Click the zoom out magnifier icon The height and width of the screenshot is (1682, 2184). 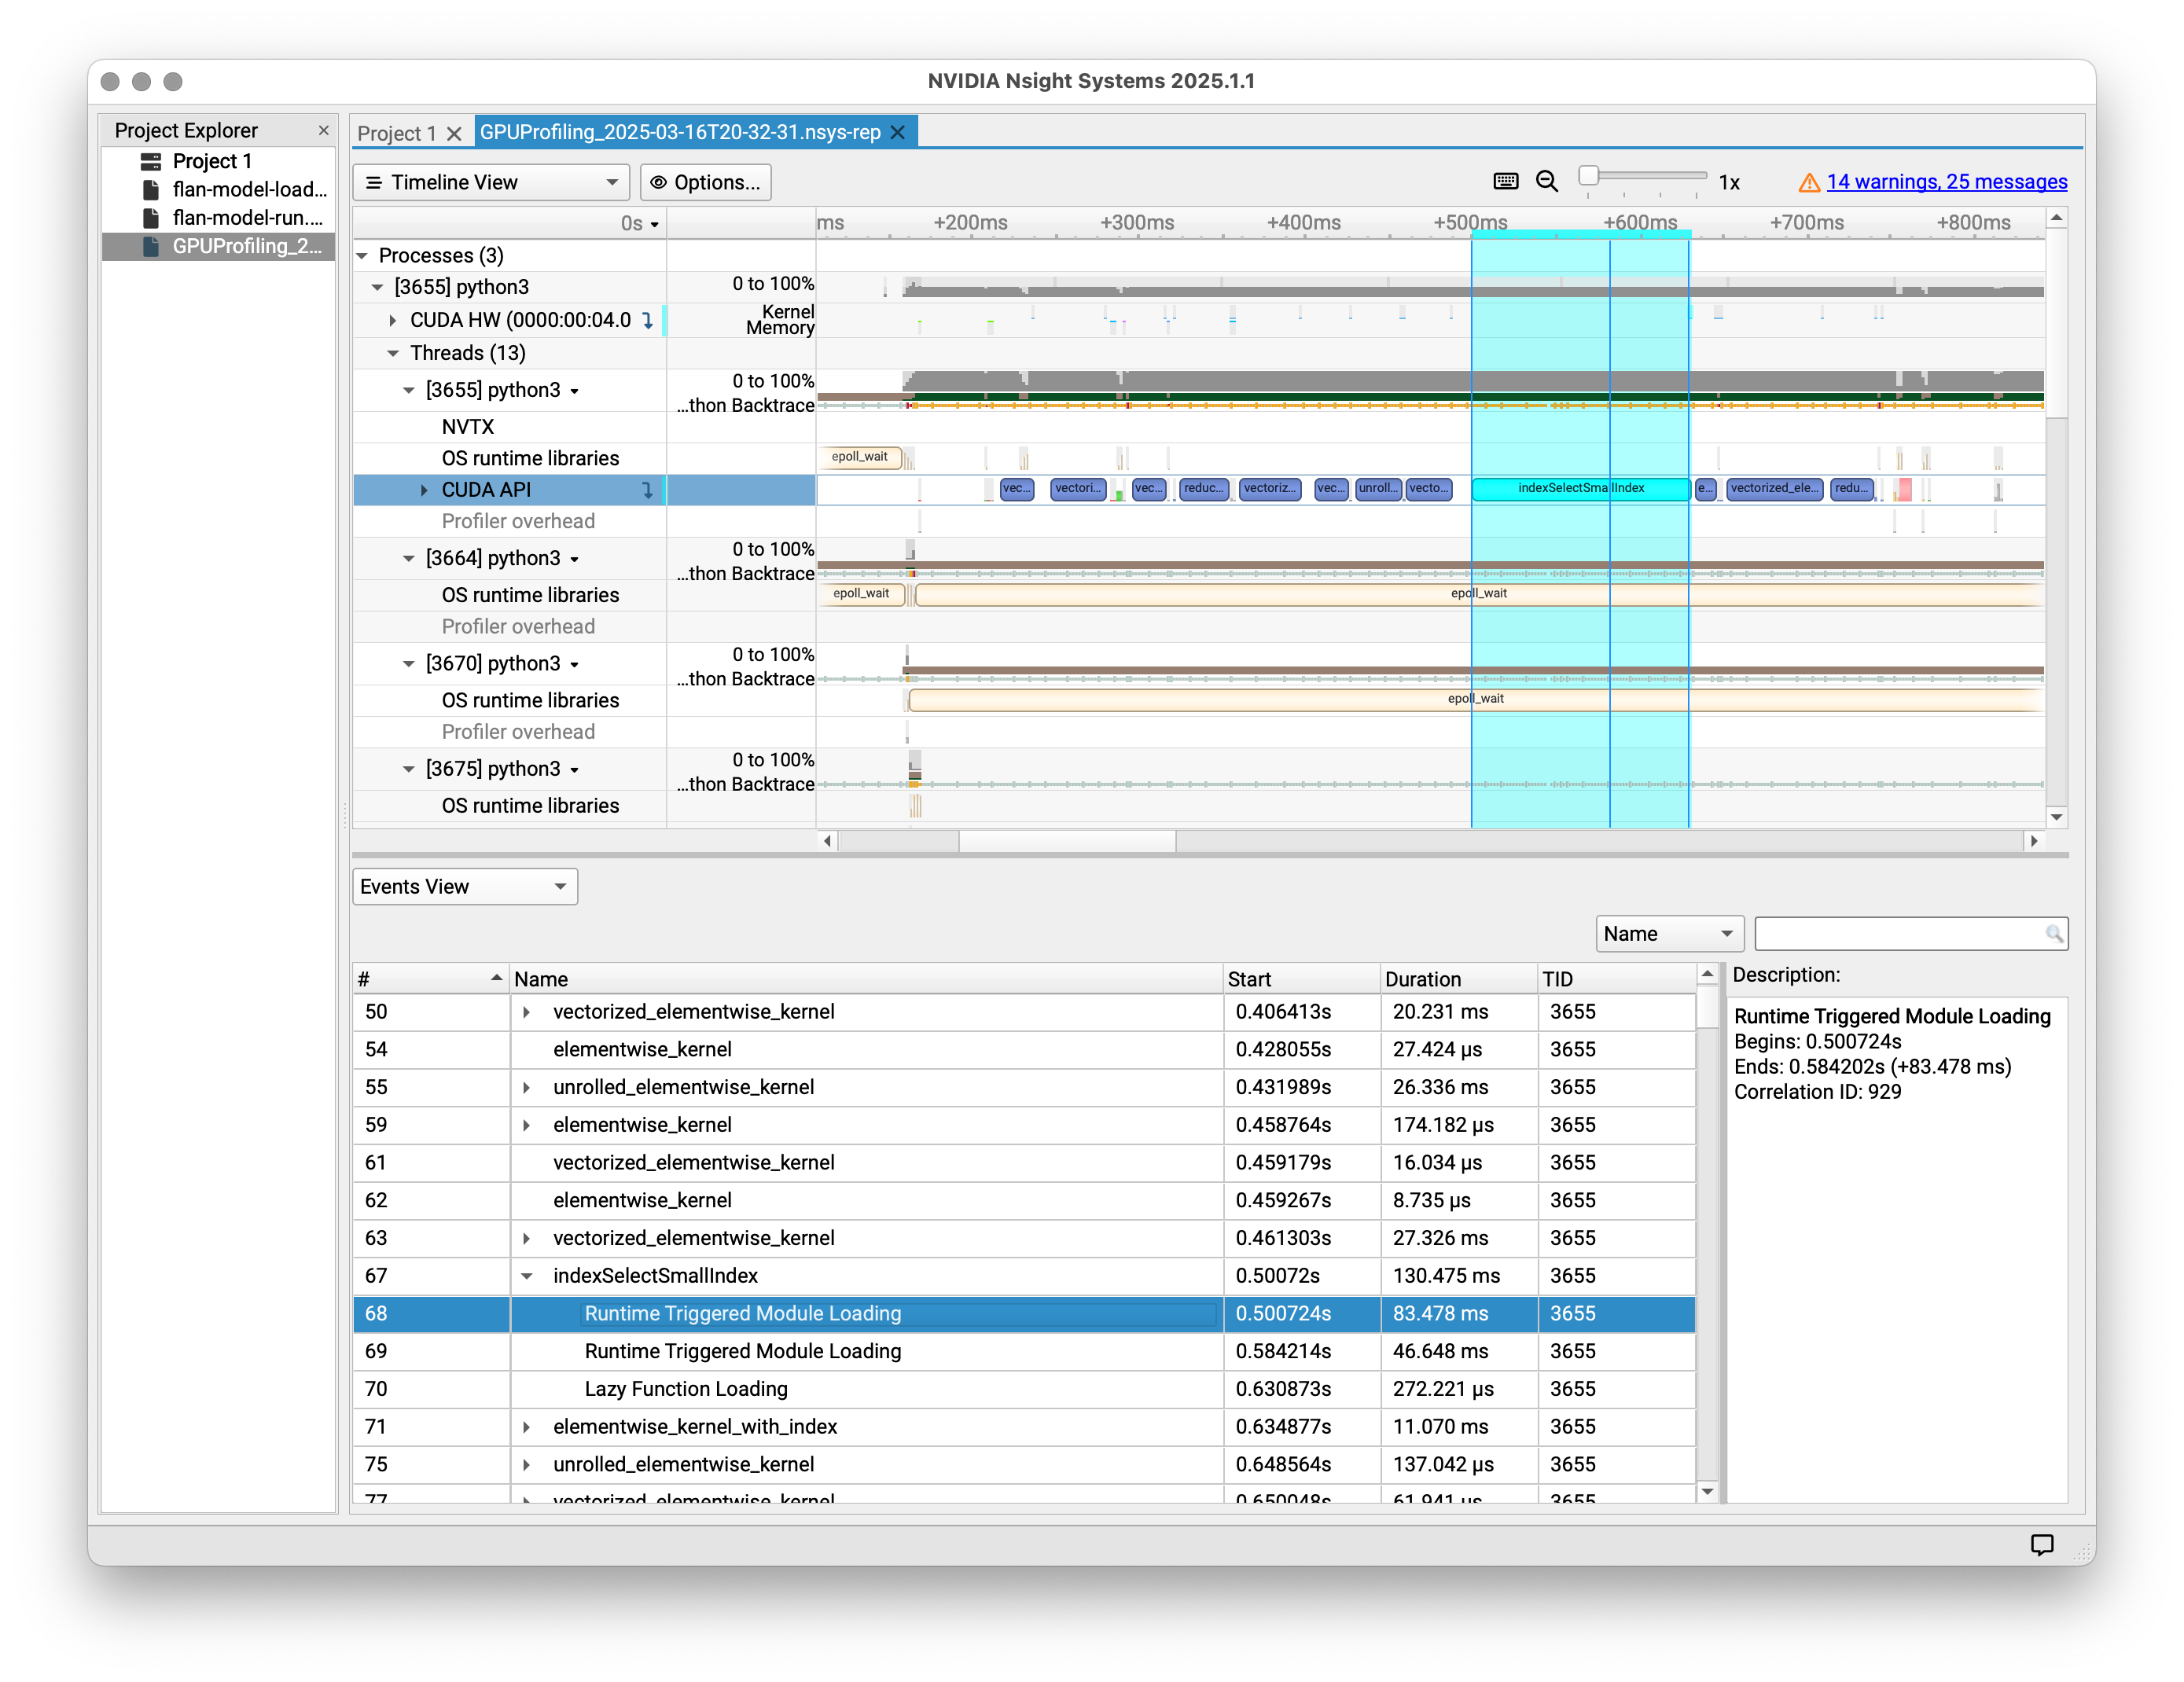pyautogui.click(x=1547, y=181)
